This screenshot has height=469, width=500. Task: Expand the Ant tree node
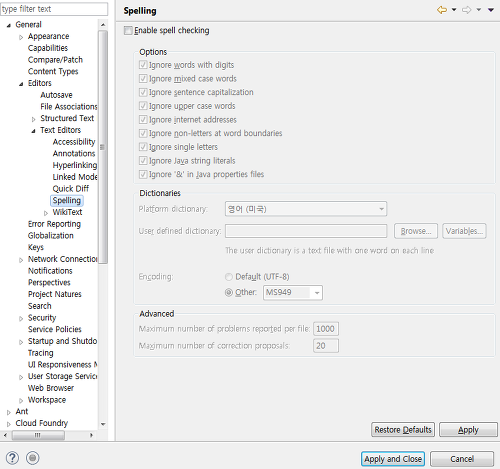pos(9,412)
